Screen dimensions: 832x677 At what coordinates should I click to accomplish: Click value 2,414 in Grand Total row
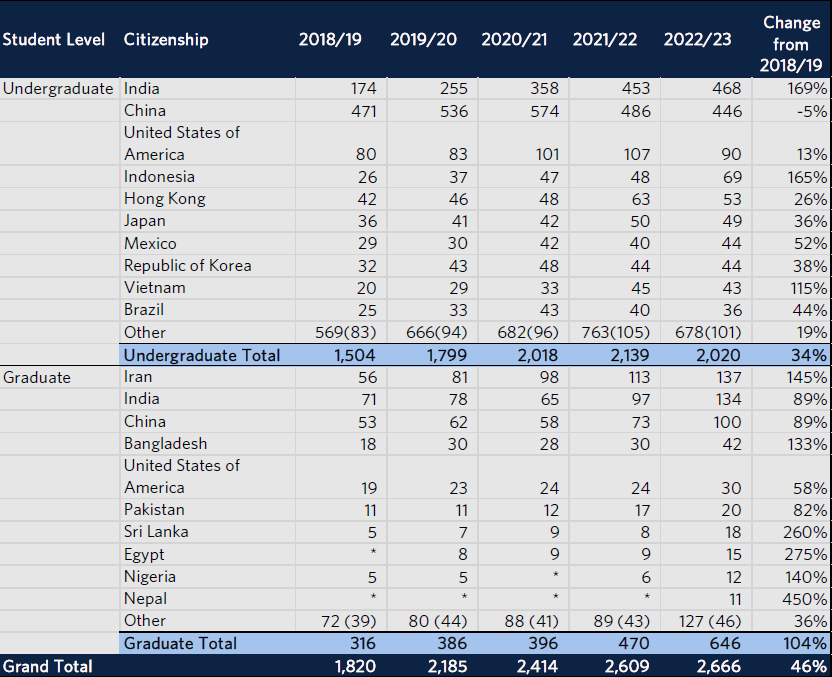tap(536, 666)
